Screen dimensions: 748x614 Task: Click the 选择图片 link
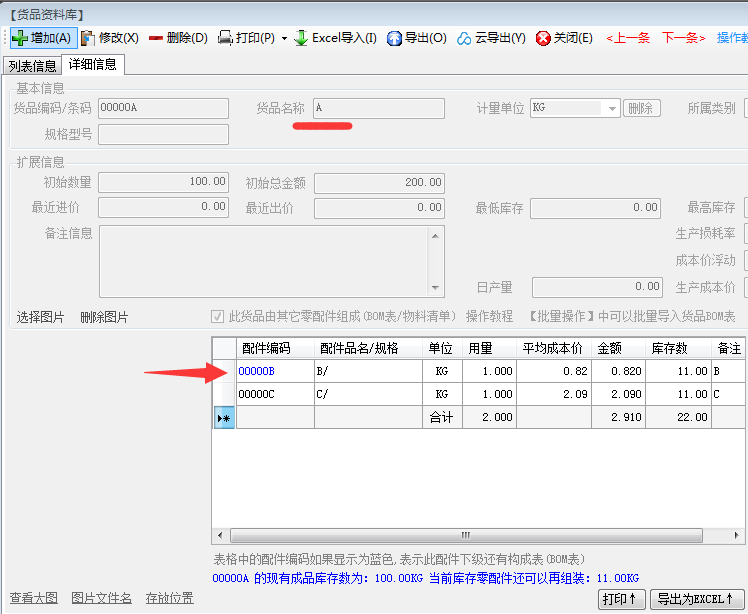coord(40,317)
